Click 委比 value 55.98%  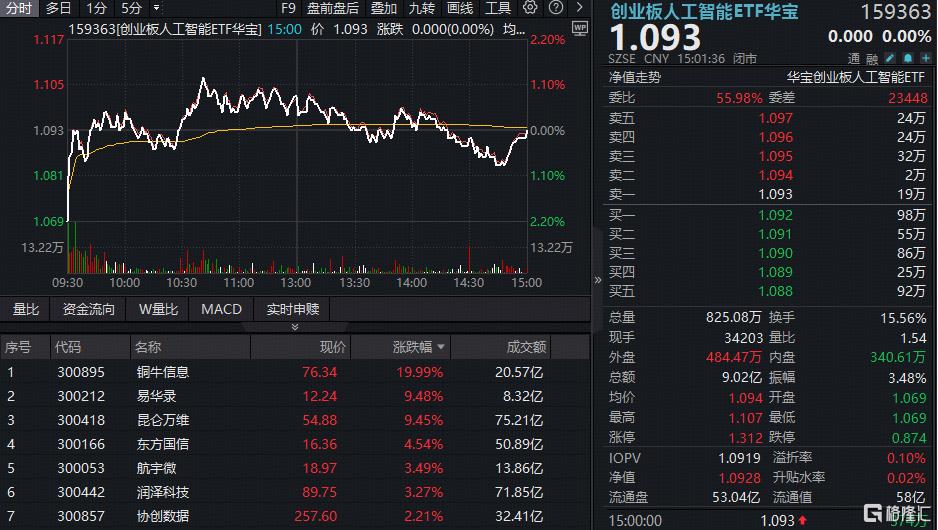(739, 98)
